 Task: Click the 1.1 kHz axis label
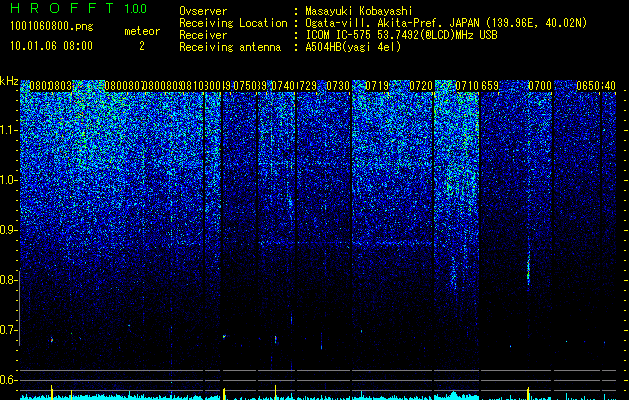point(9,130)
